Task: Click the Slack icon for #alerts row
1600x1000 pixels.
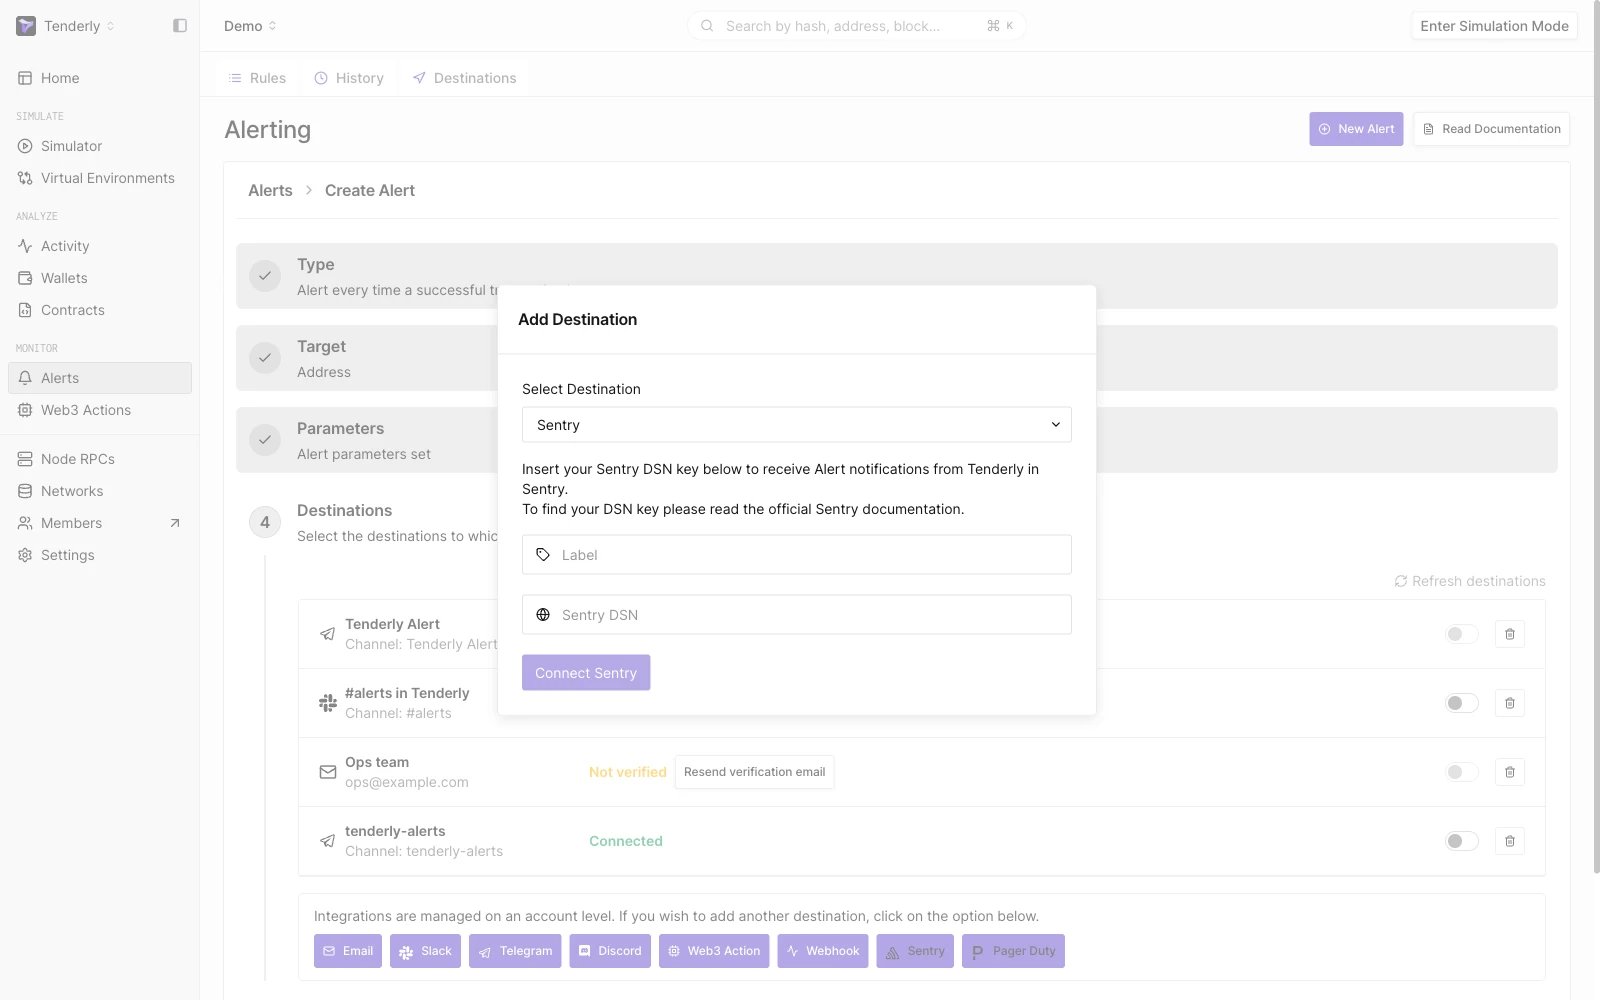Action: [327, 703]
